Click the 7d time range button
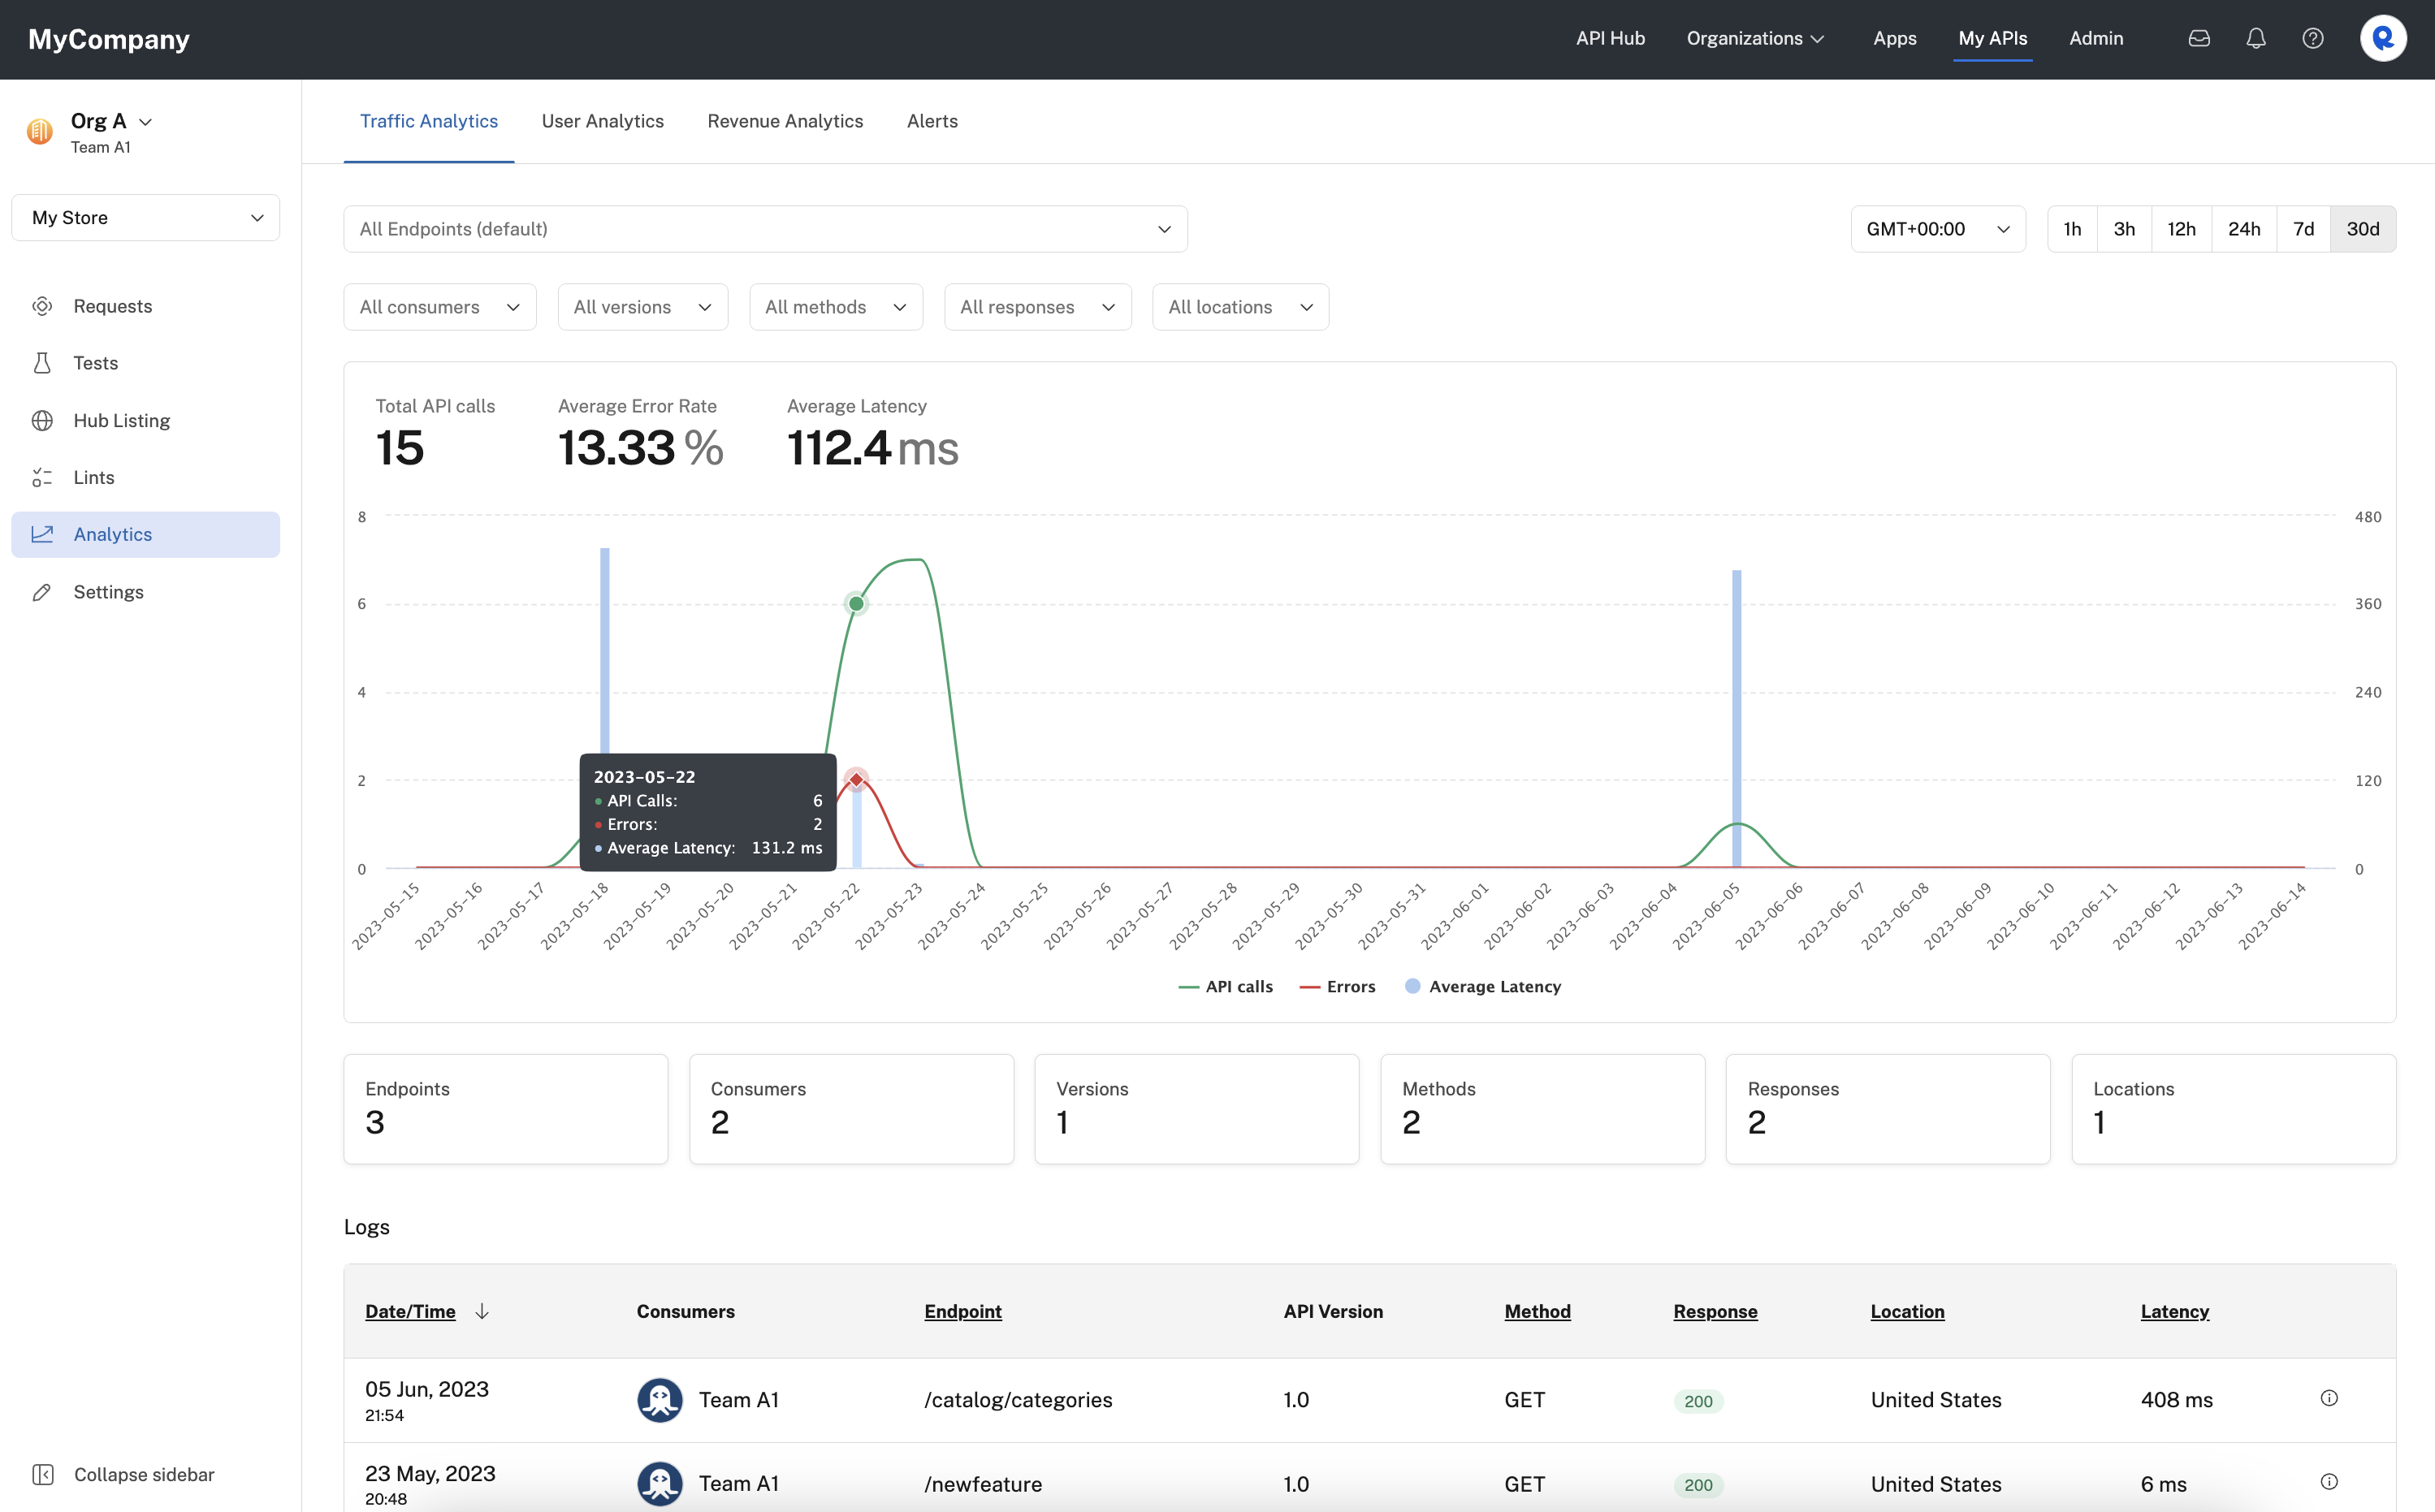The image size is (2435, 1512). [x=2303, y=228]
